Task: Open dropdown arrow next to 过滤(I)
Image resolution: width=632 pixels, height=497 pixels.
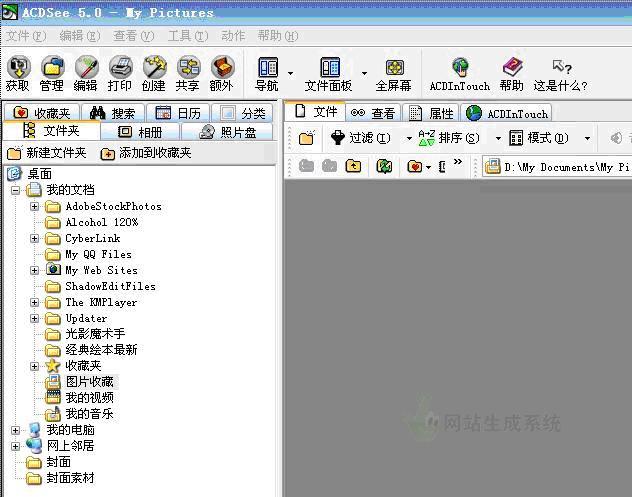Action: tap(409, 139)
